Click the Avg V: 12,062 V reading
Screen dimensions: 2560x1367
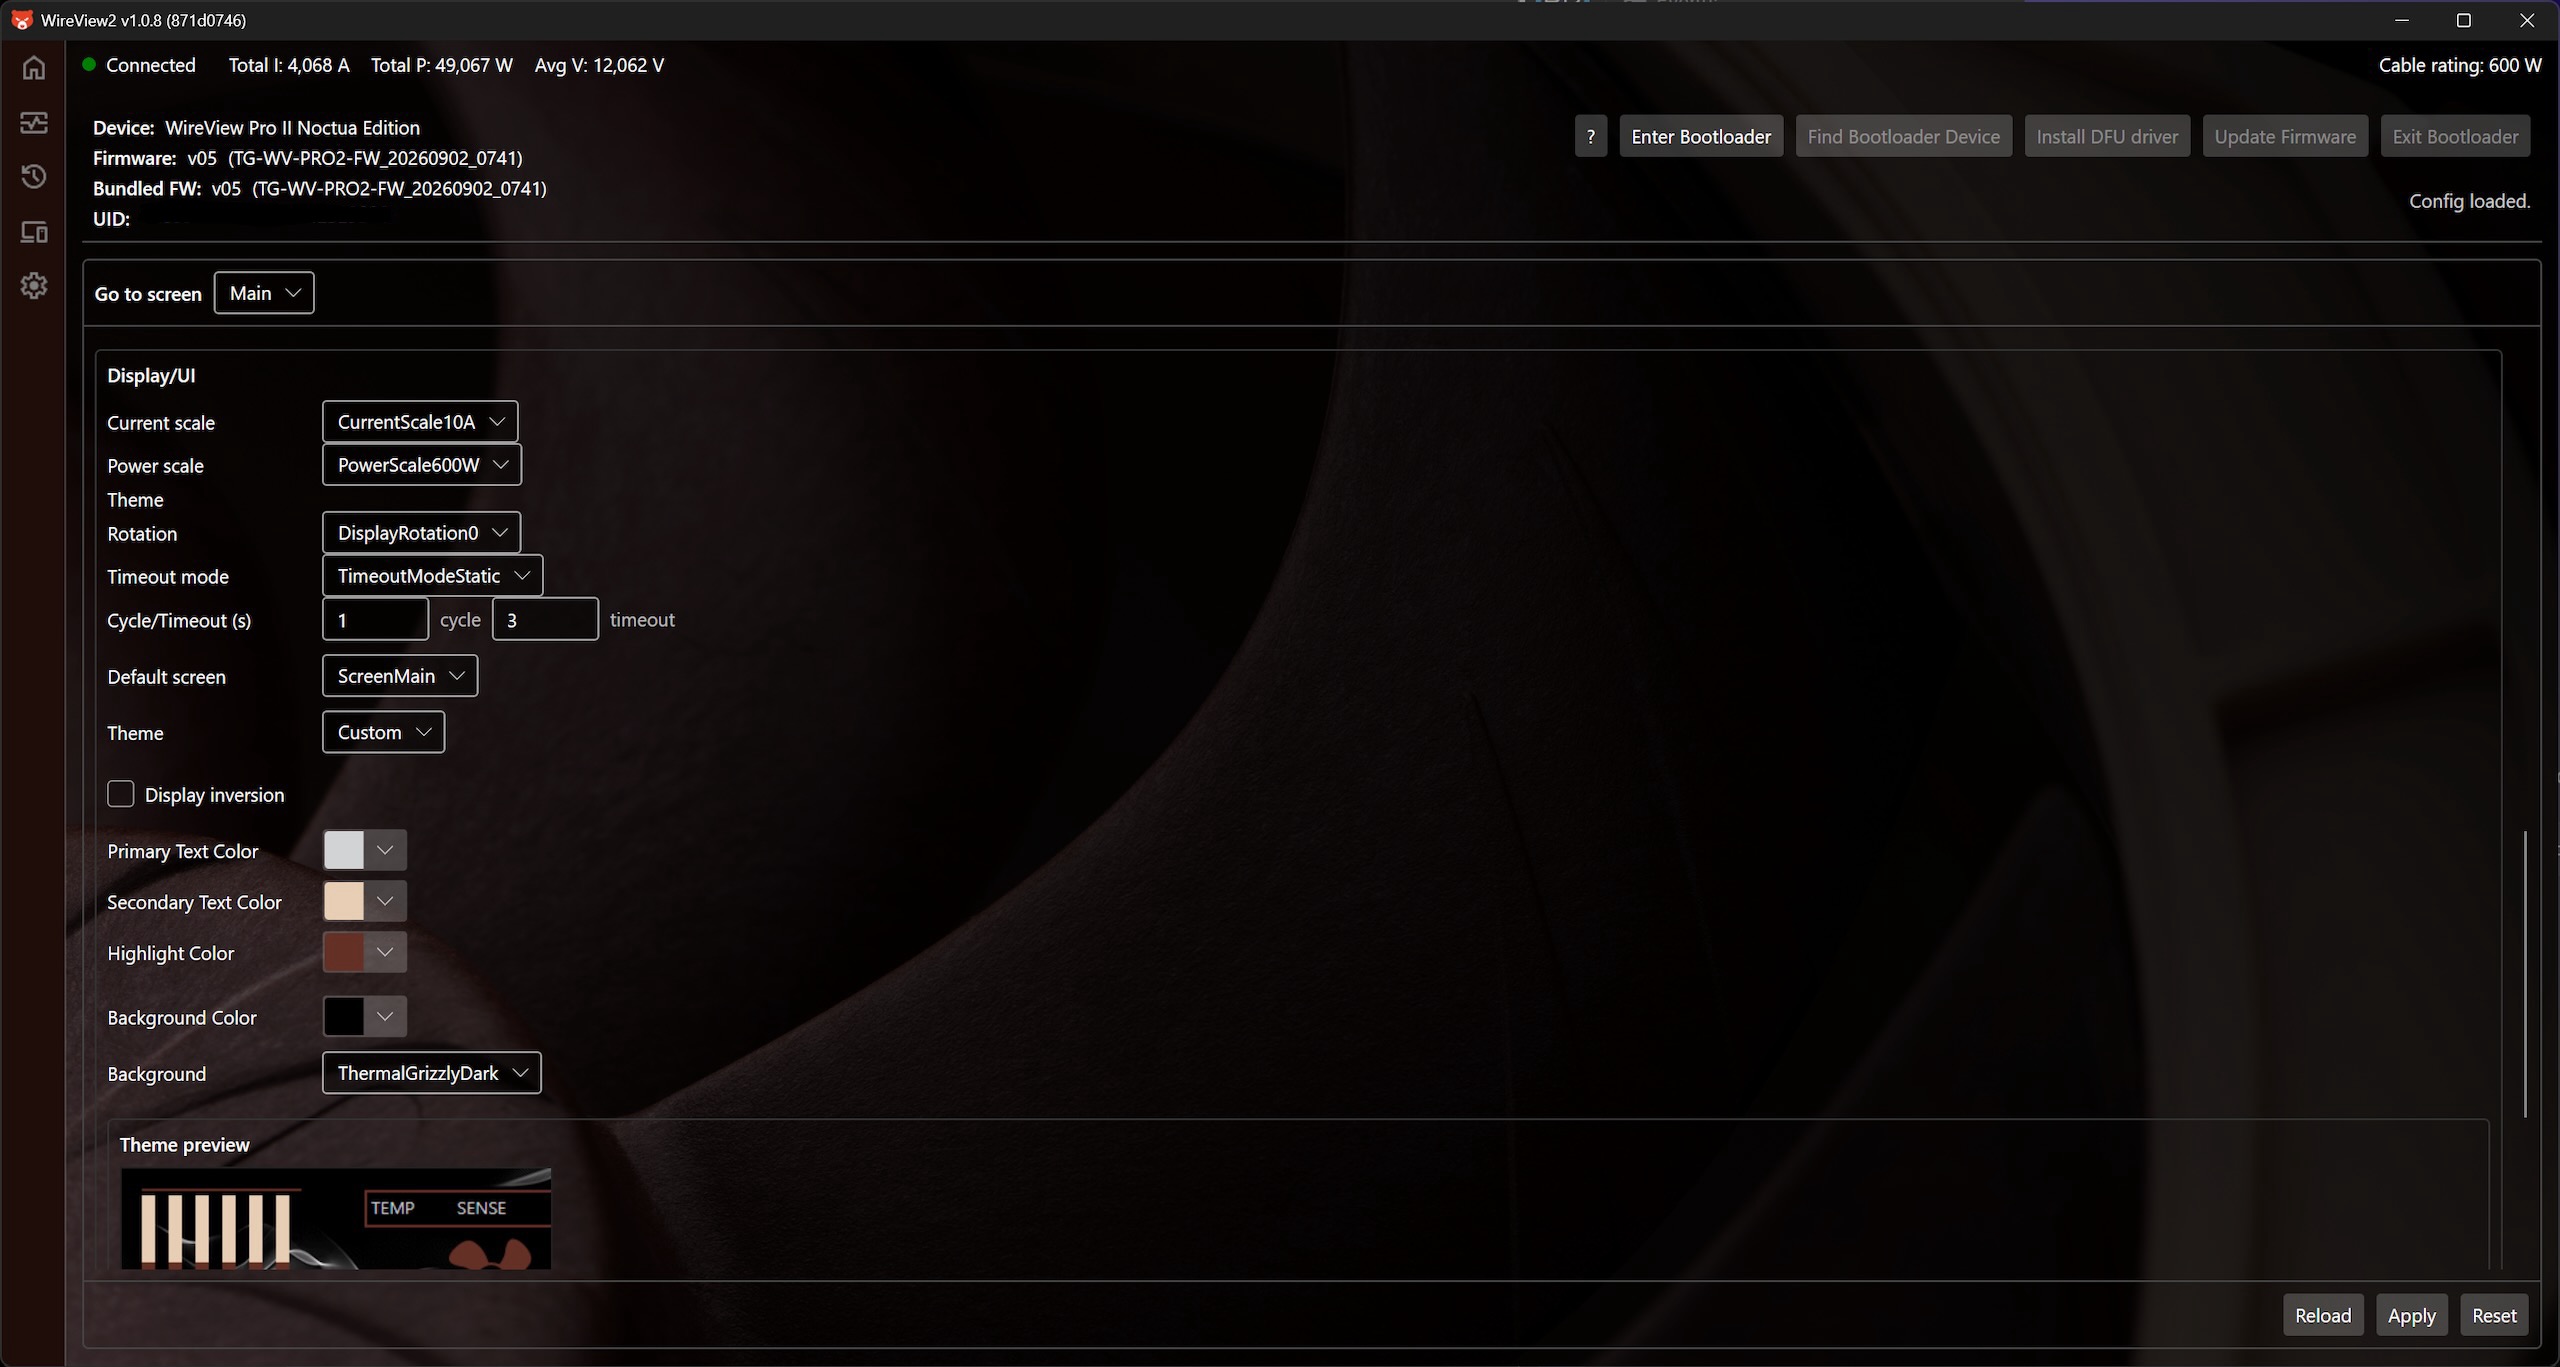click(x=599, y=65)
